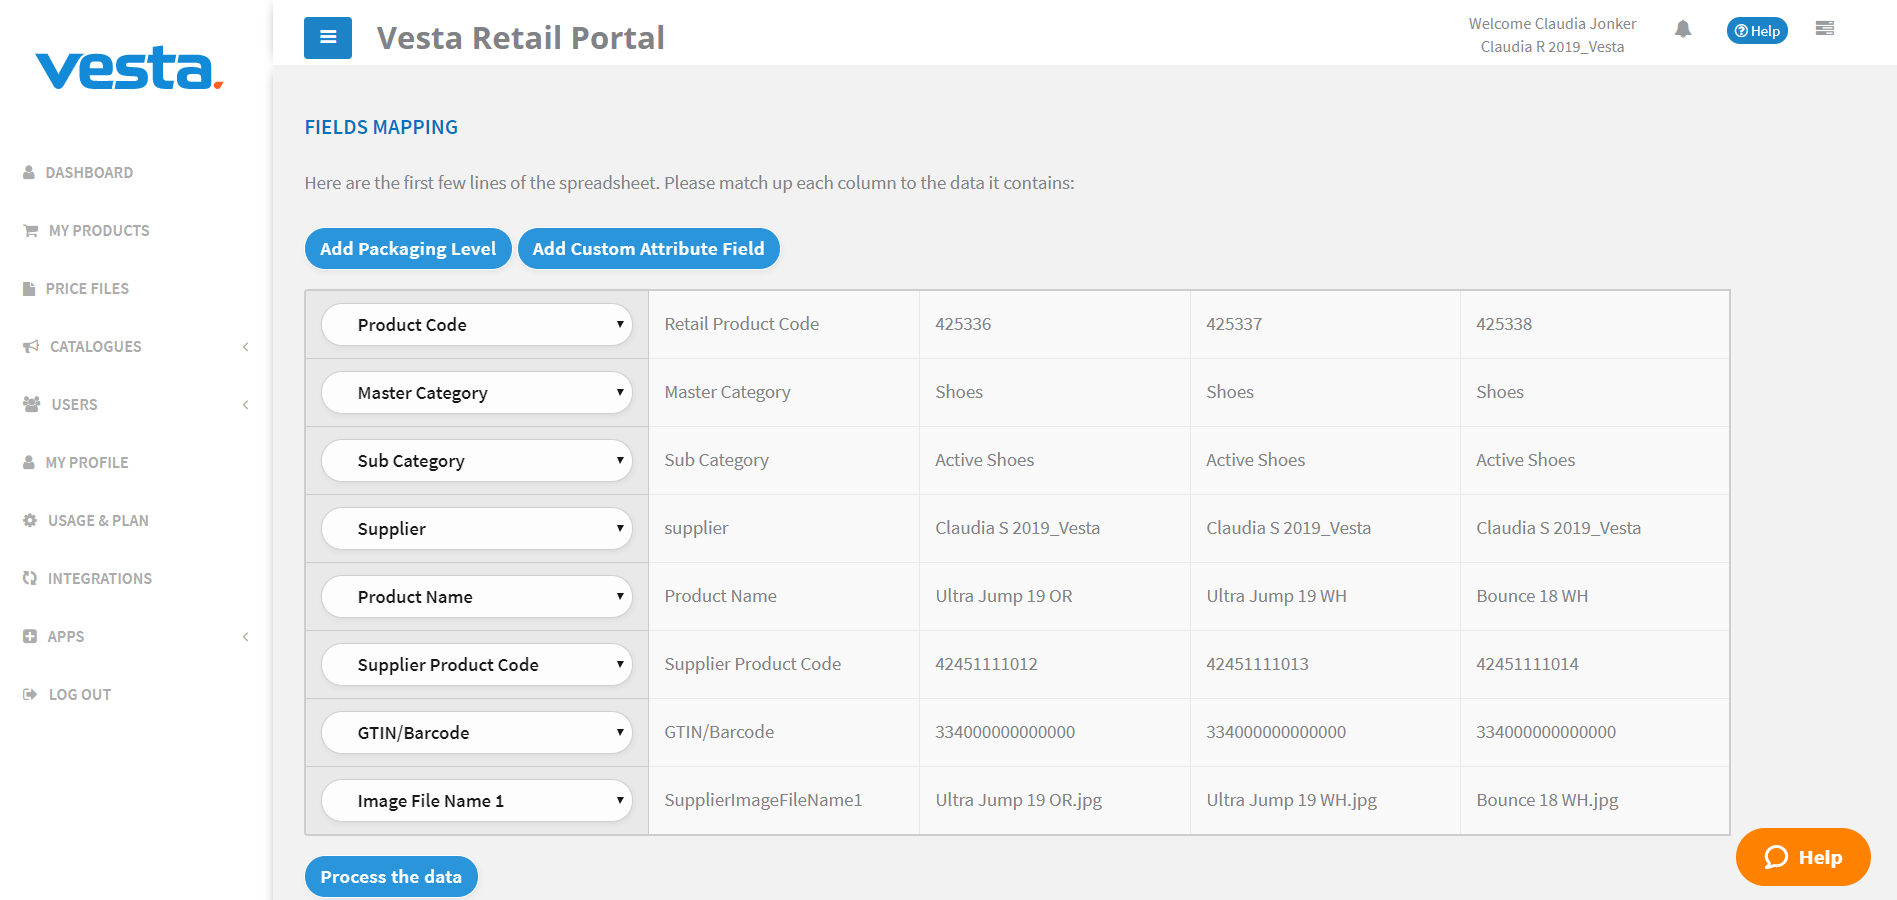Click Add Packaging Level

(x=408, y=248)
